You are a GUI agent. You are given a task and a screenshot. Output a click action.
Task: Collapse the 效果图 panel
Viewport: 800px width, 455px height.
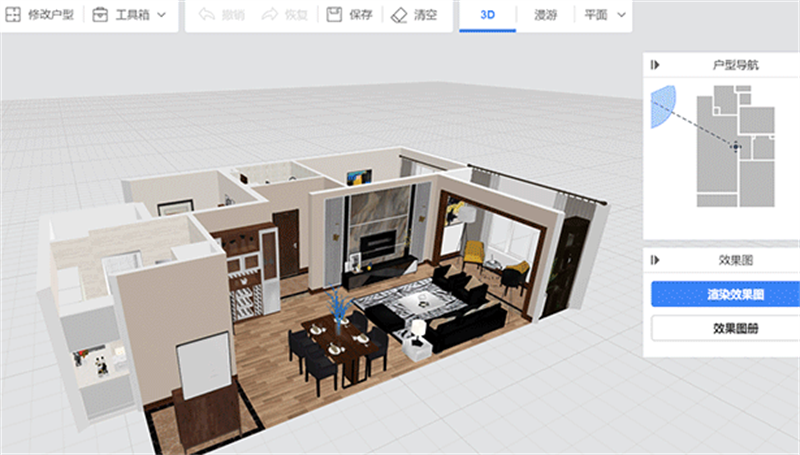(655, 260)
